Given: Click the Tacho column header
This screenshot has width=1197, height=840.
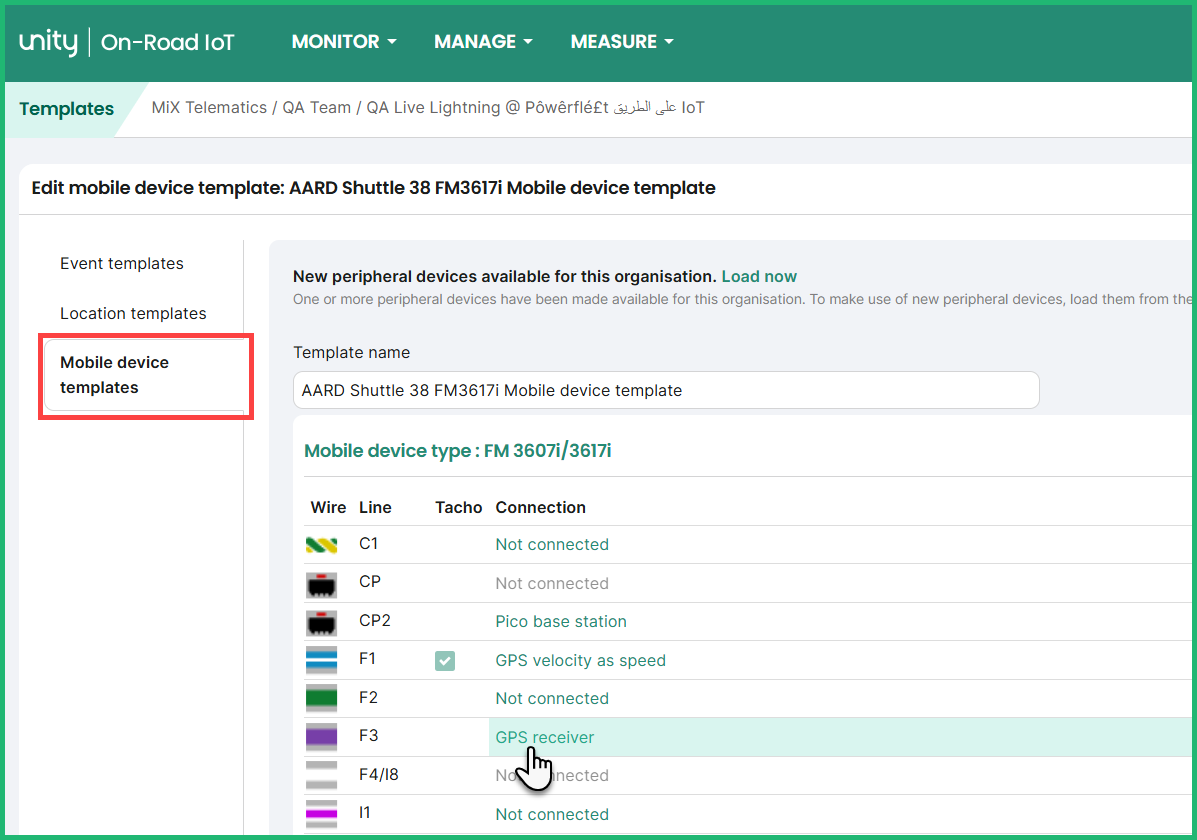Looking at the screenshot, I should (x=458, y=507).
